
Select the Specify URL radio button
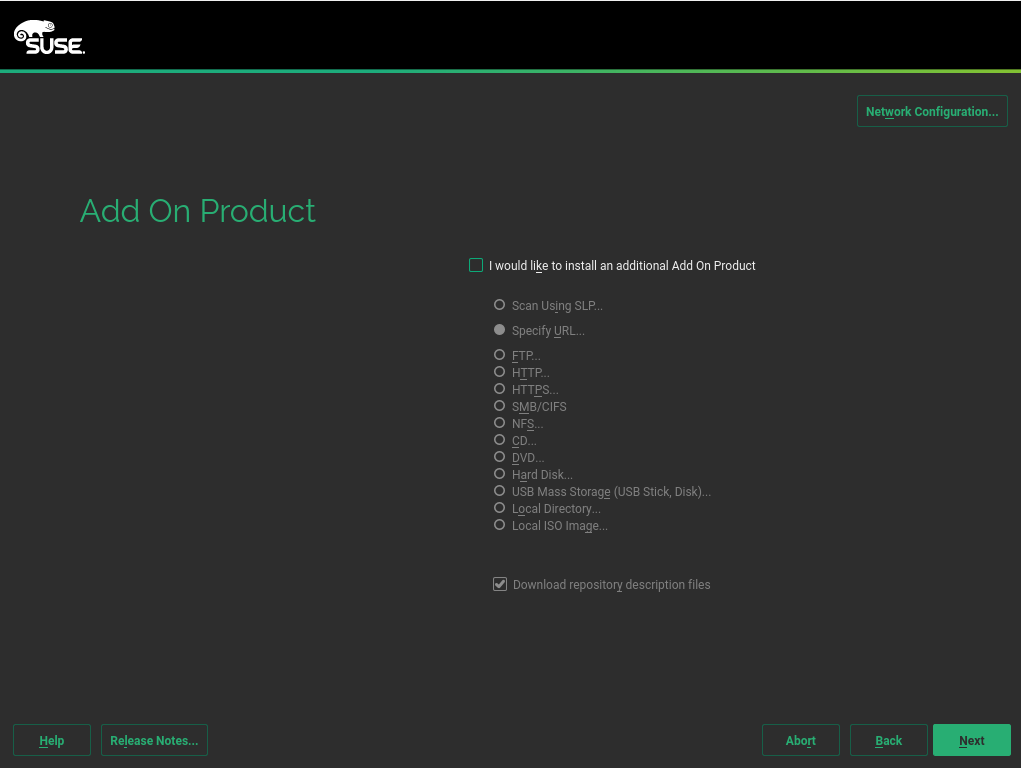[x=500, y=330]
